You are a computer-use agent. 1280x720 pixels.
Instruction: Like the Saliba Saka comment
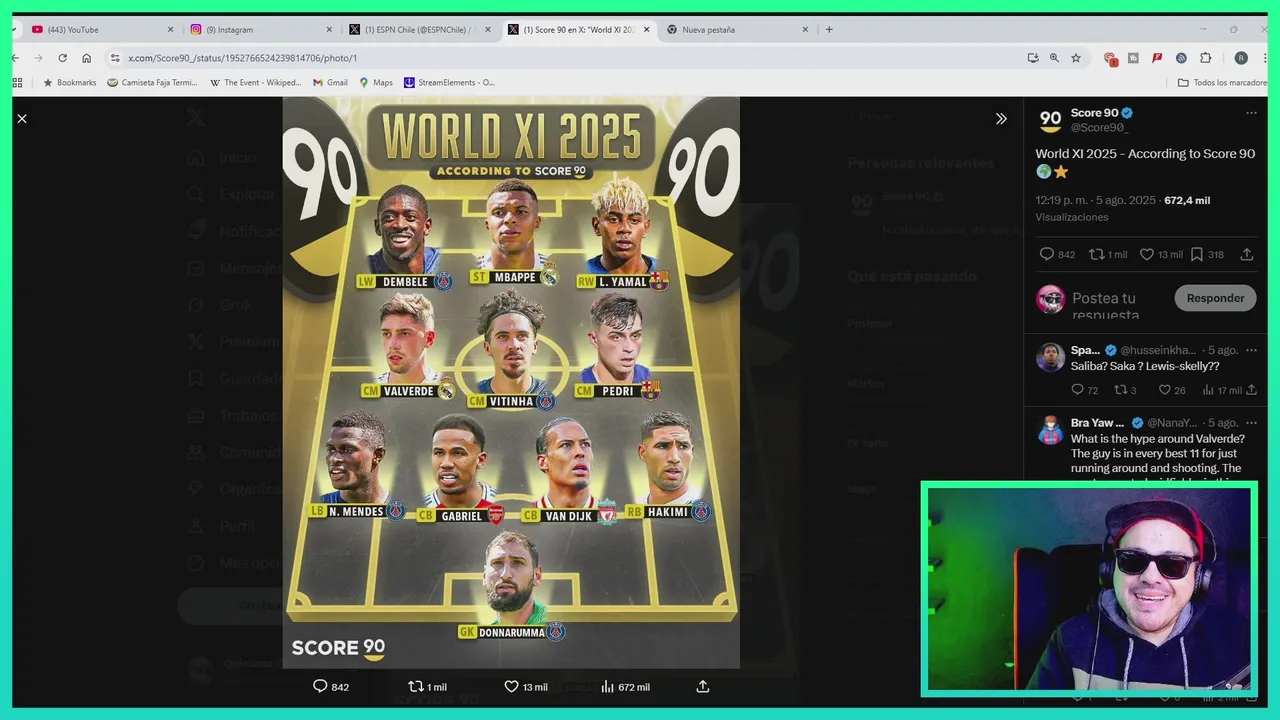(x=1171, y=390)
